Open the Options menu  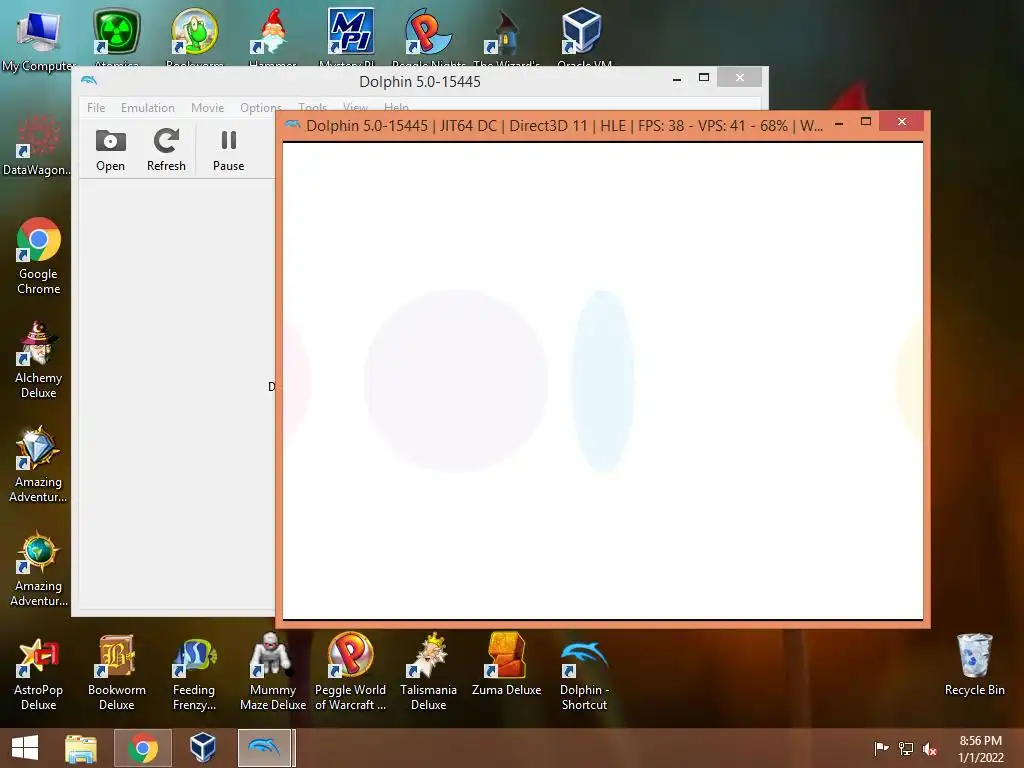click(261, 108)
